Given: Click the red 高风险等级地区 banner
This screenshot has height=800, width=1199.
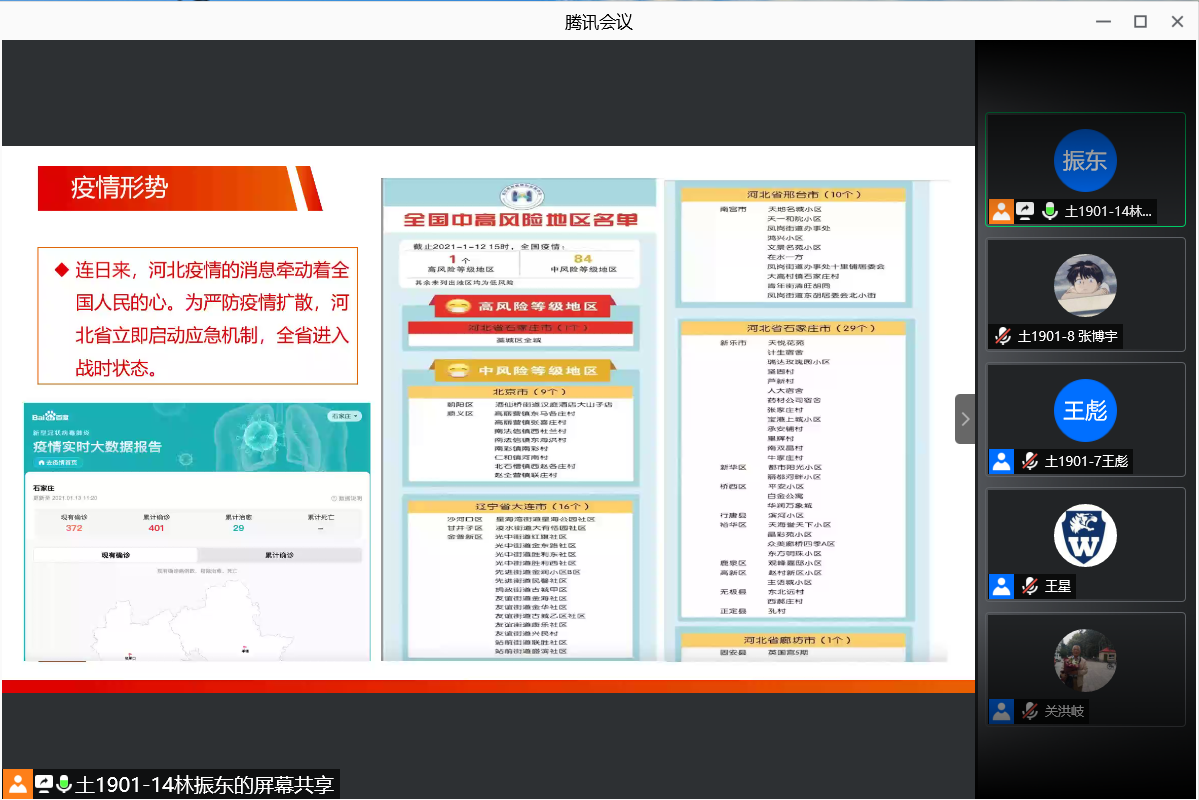Looking at the screenshot, I should 523,307.
